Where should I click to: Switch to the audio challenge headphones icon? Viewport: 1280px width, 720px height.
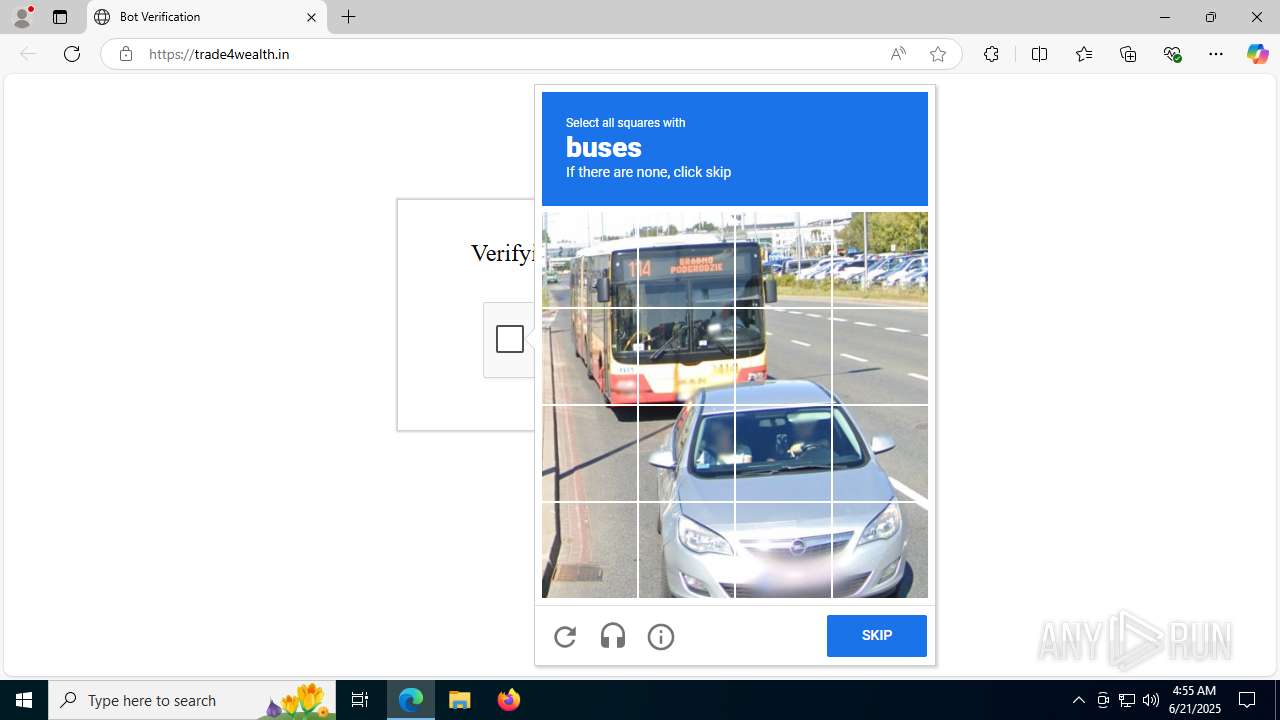[x=613, y=636]
